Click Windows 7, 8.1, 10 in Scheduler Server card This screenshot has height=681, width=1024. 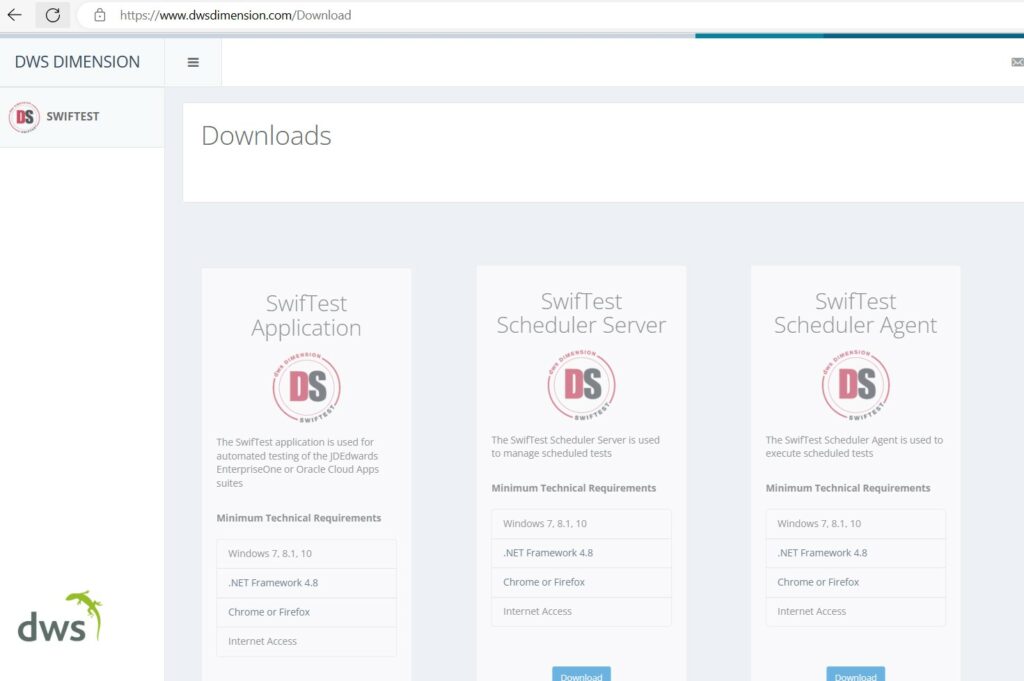point(581,524)
